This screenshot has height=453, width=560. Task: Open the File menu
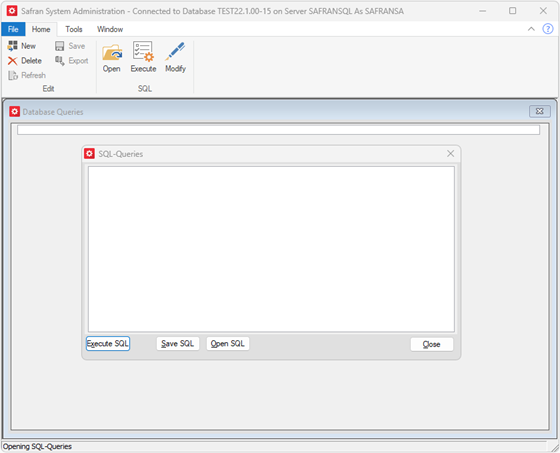(13, 29)
